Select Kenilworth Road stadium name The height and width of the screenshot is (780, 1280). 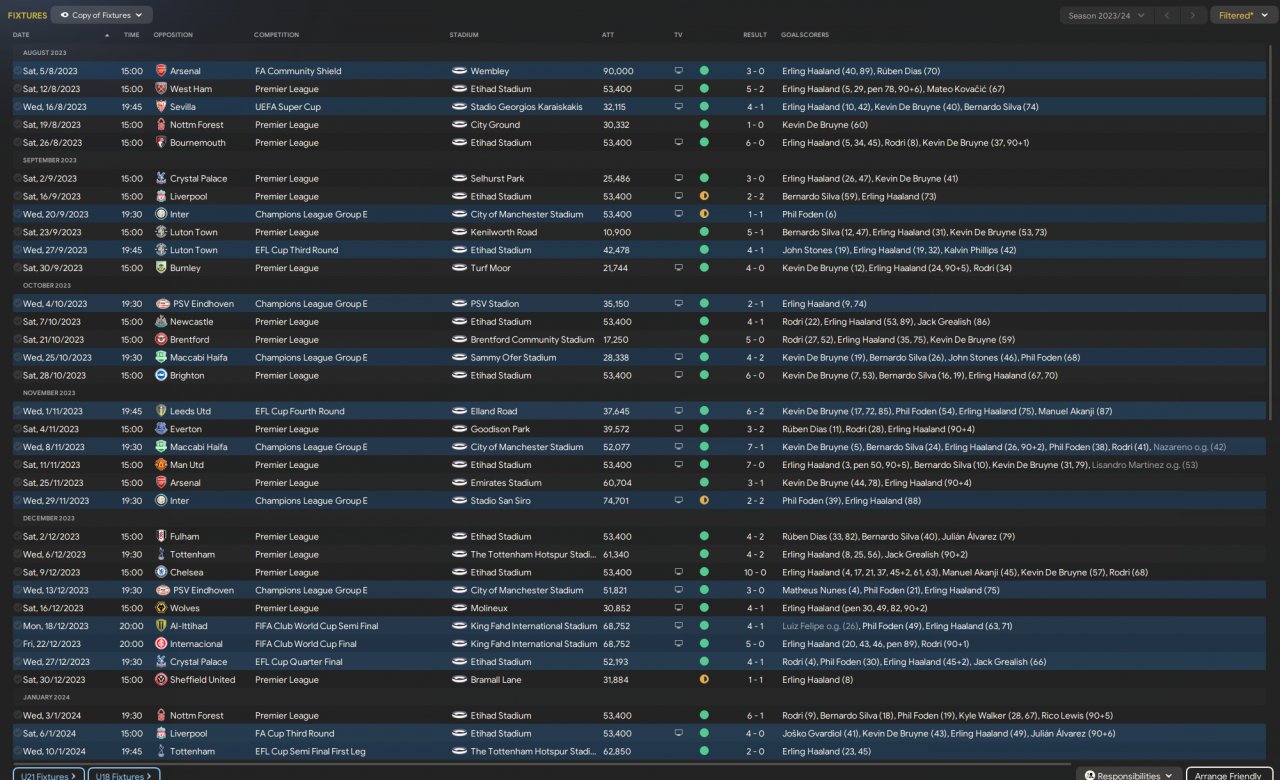[504, 232]
